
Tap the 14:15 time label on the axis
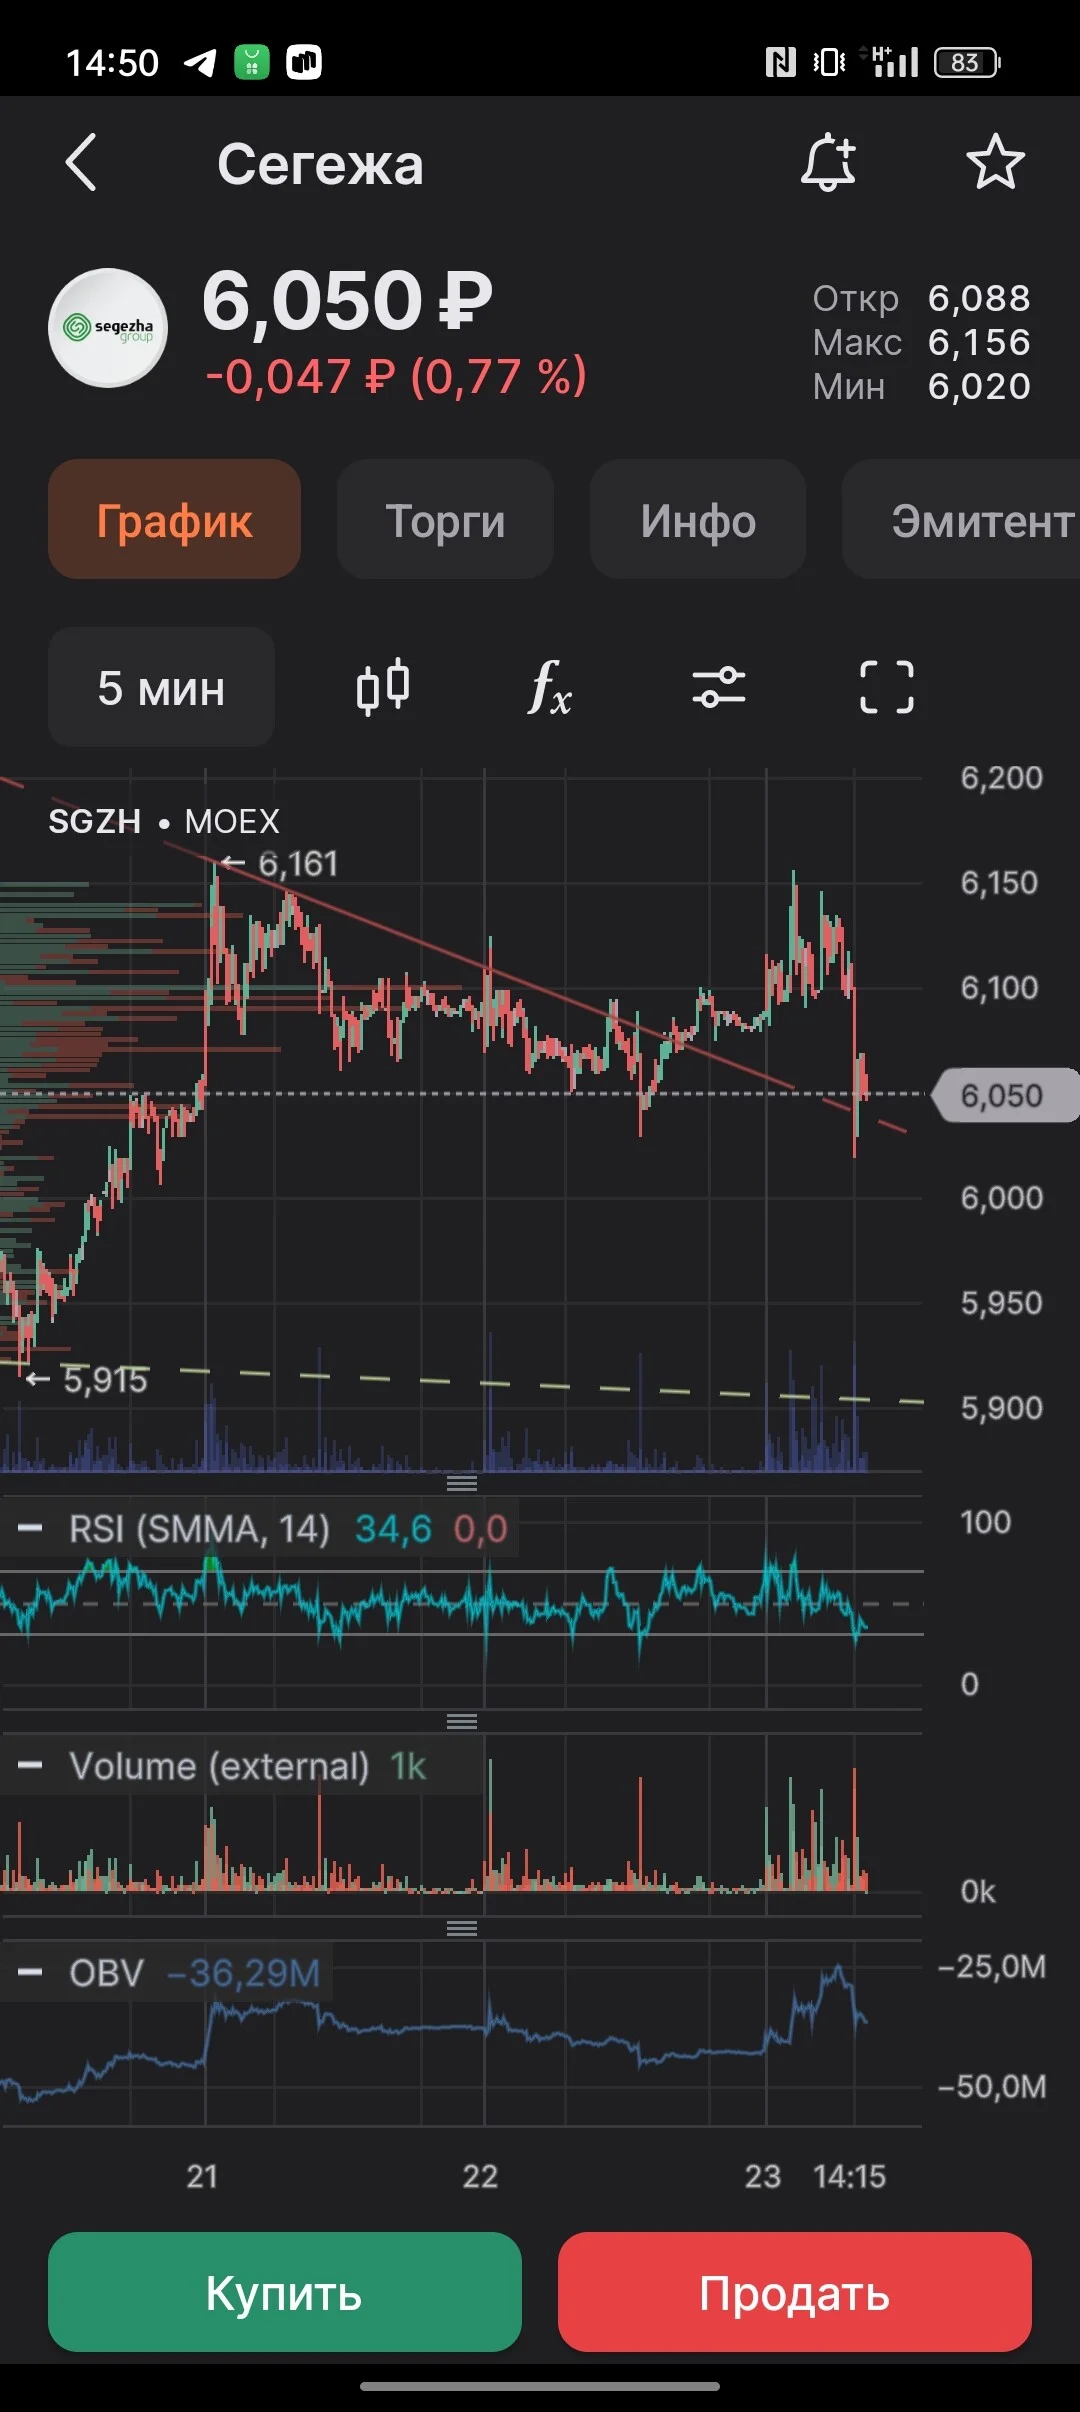(x=850, y=2176)
